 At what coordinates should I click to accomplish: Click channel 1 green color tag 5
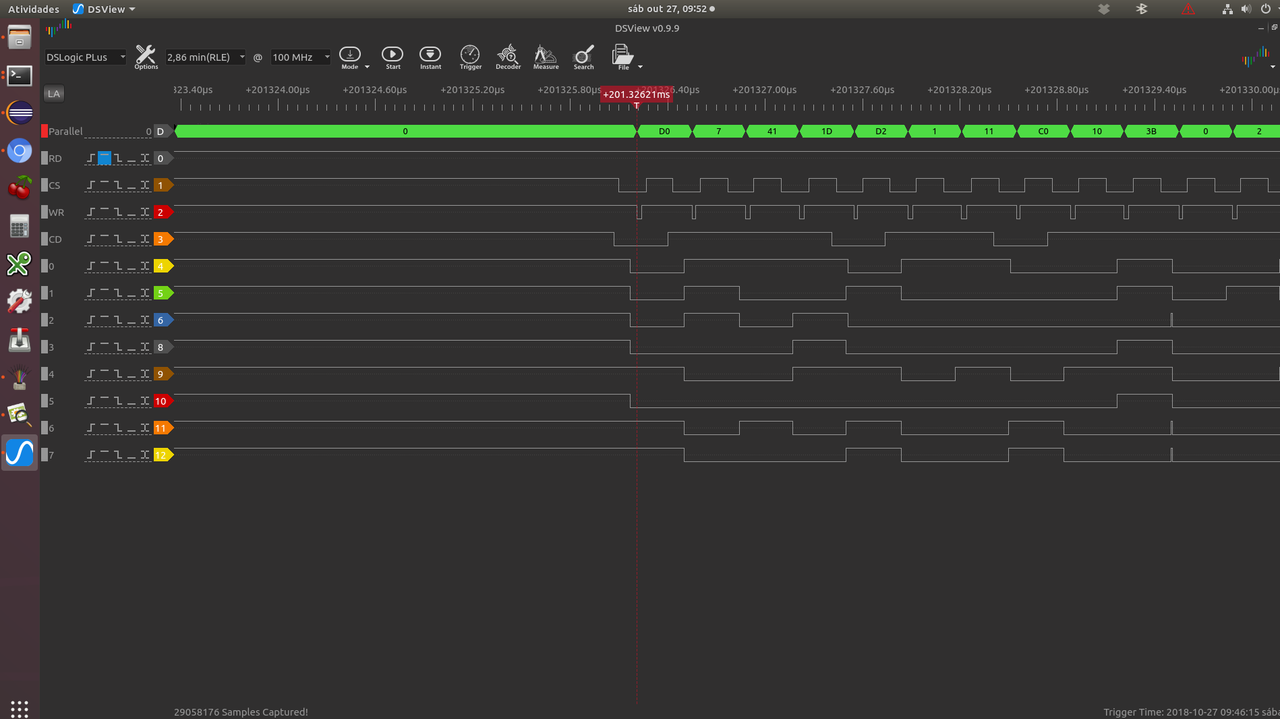coord(163,293)
